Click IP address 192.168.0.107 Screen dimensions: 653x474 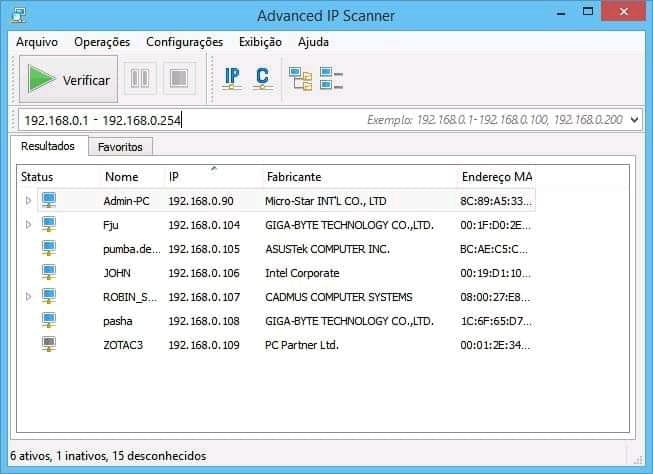[204, 297]
